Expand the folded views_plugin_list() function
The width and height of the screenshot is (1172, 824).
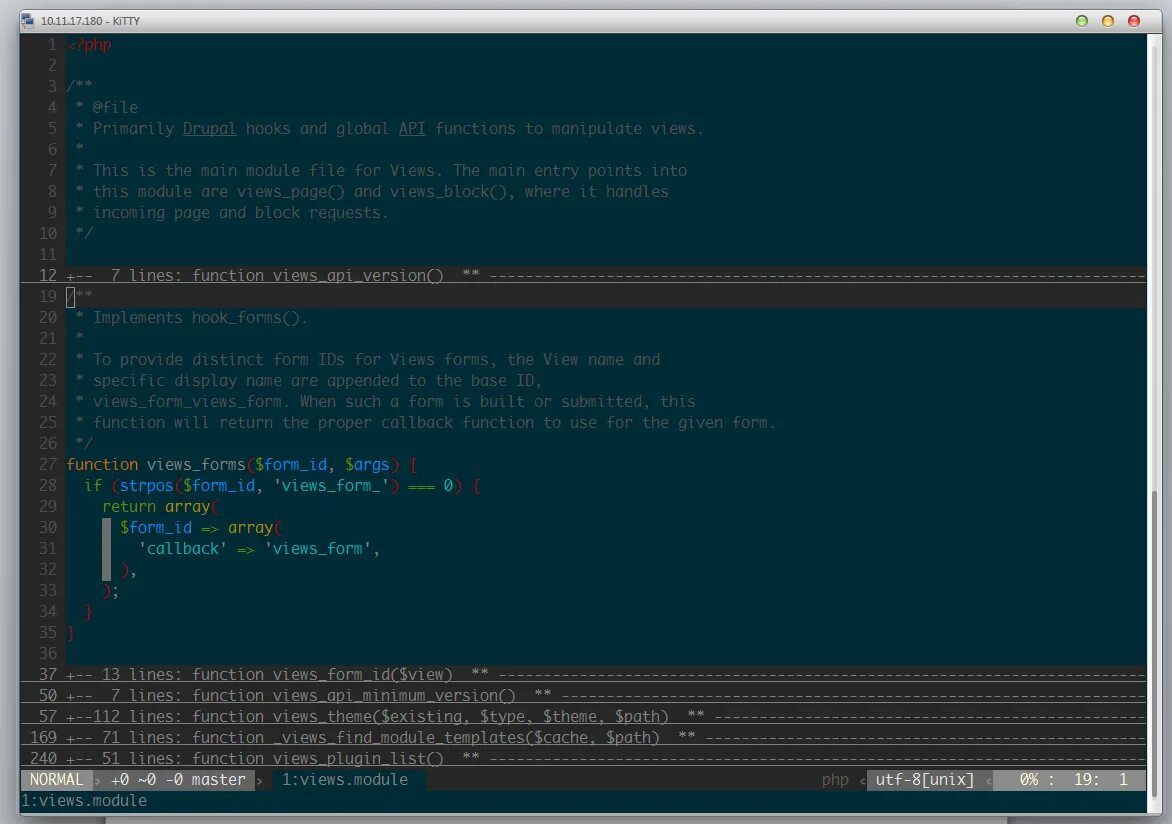(x=583, y=758)
